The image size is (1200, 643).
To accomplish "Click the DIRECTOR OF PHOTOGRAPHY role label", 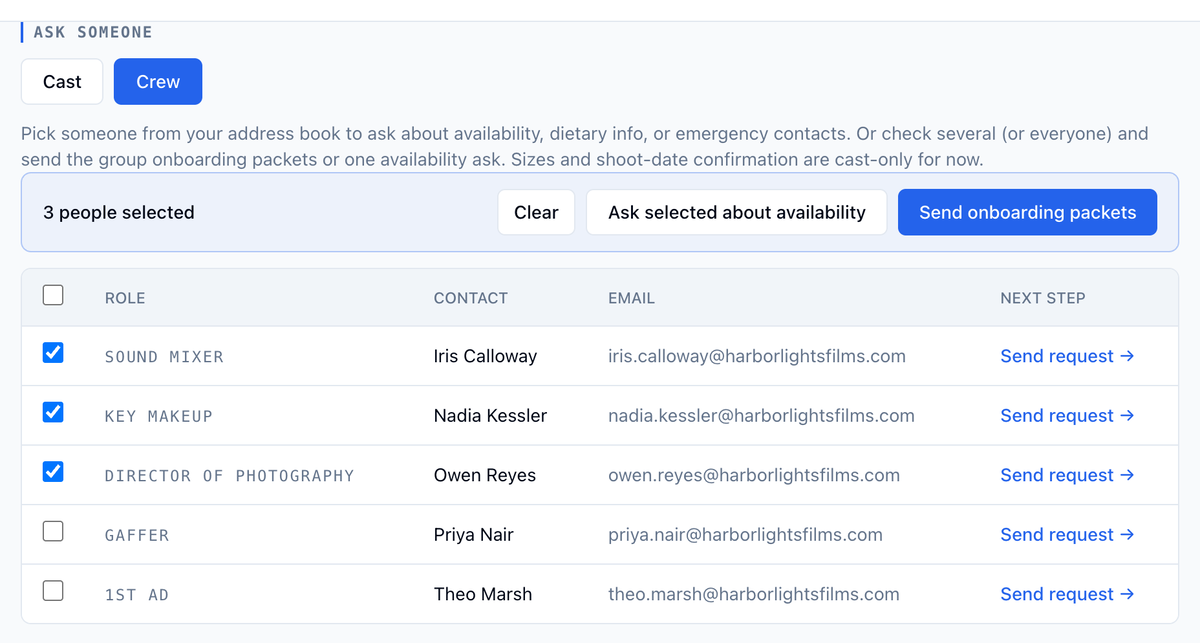I will click(x=229, y=476).
